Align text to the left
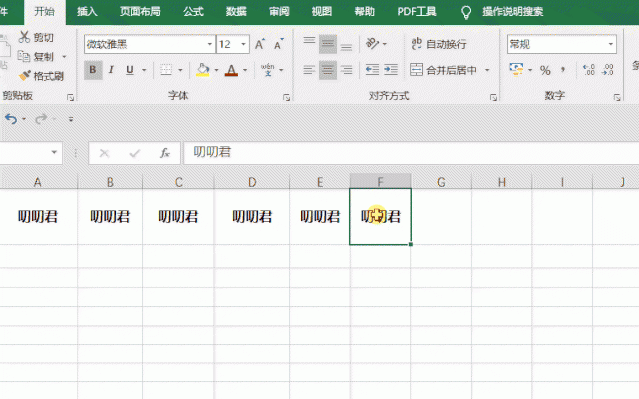Screen dimensions: 639x399 click(309, 70)
